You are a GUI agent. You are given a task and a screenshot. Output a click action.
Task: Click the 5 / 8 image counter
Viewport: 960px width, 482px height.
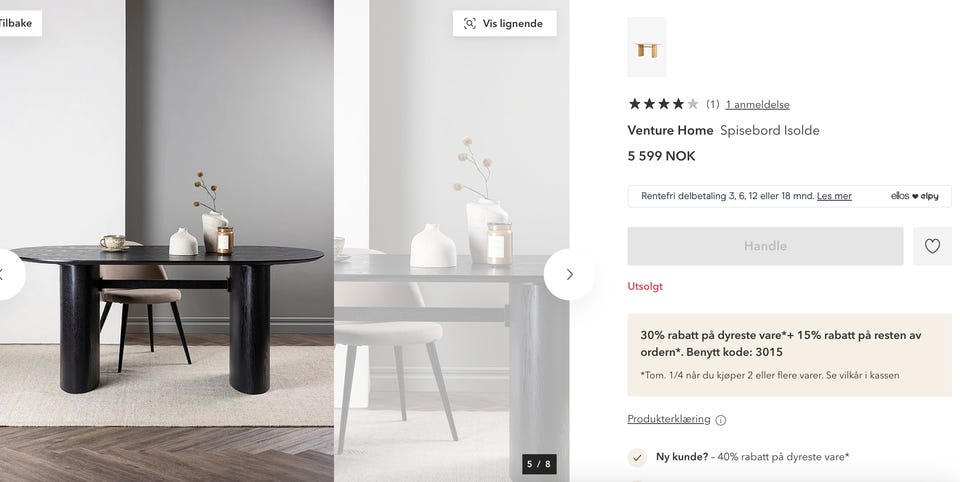tap(539, 464)
